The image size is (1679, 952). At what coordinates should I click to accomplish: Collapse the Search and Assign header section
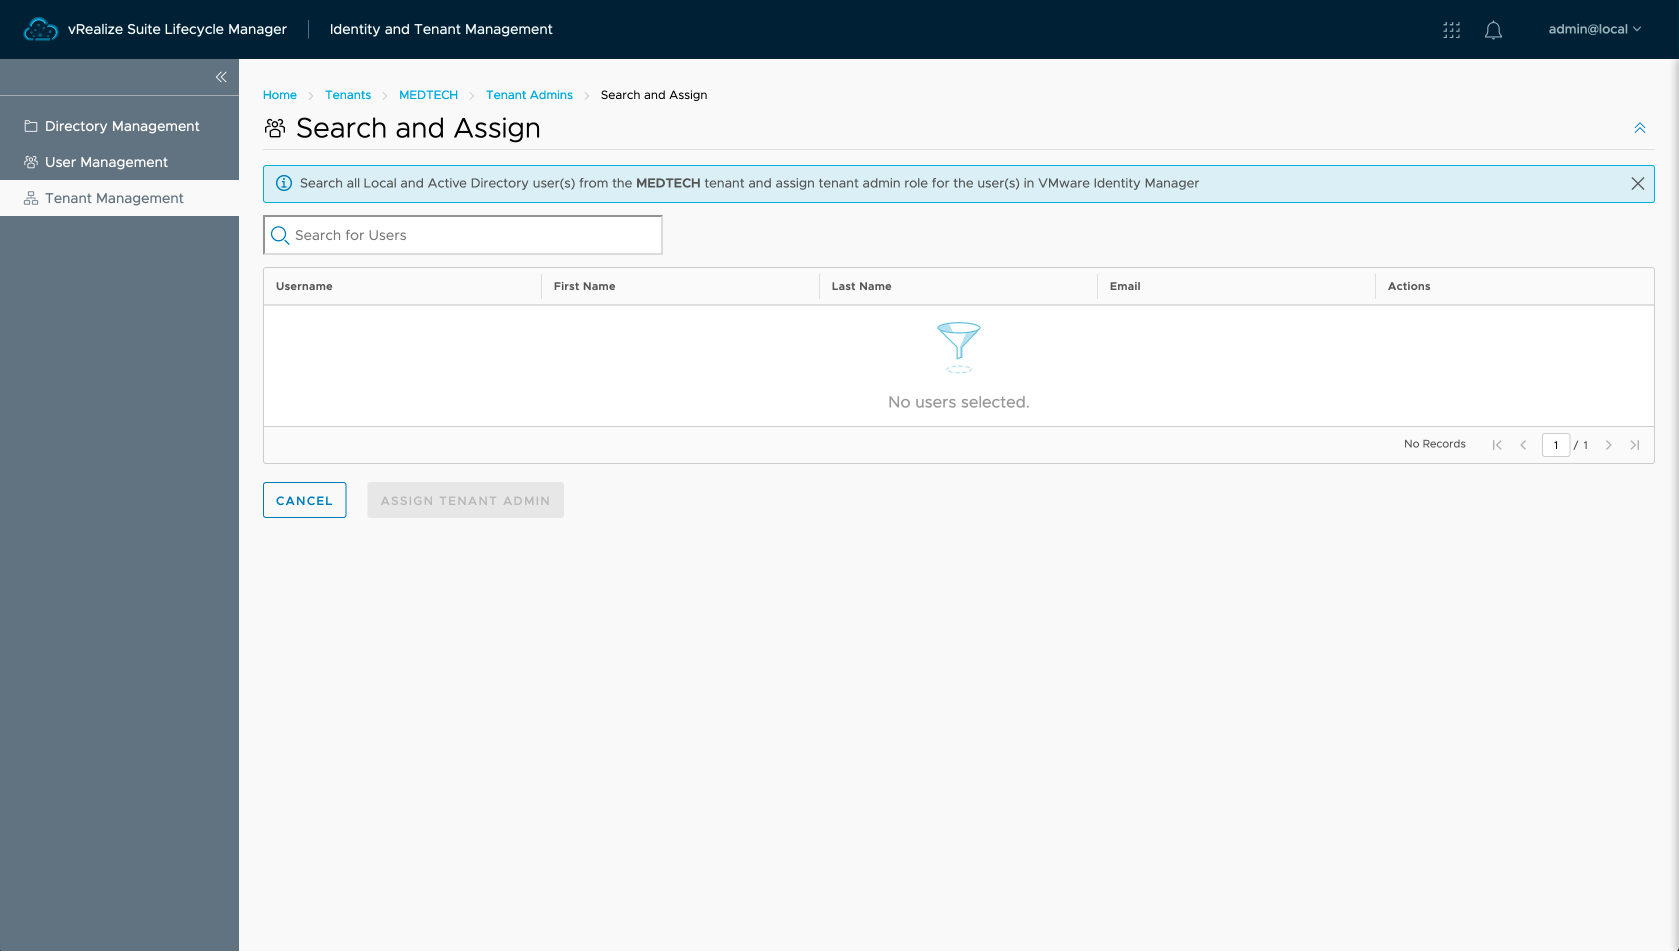[1639, 128]
